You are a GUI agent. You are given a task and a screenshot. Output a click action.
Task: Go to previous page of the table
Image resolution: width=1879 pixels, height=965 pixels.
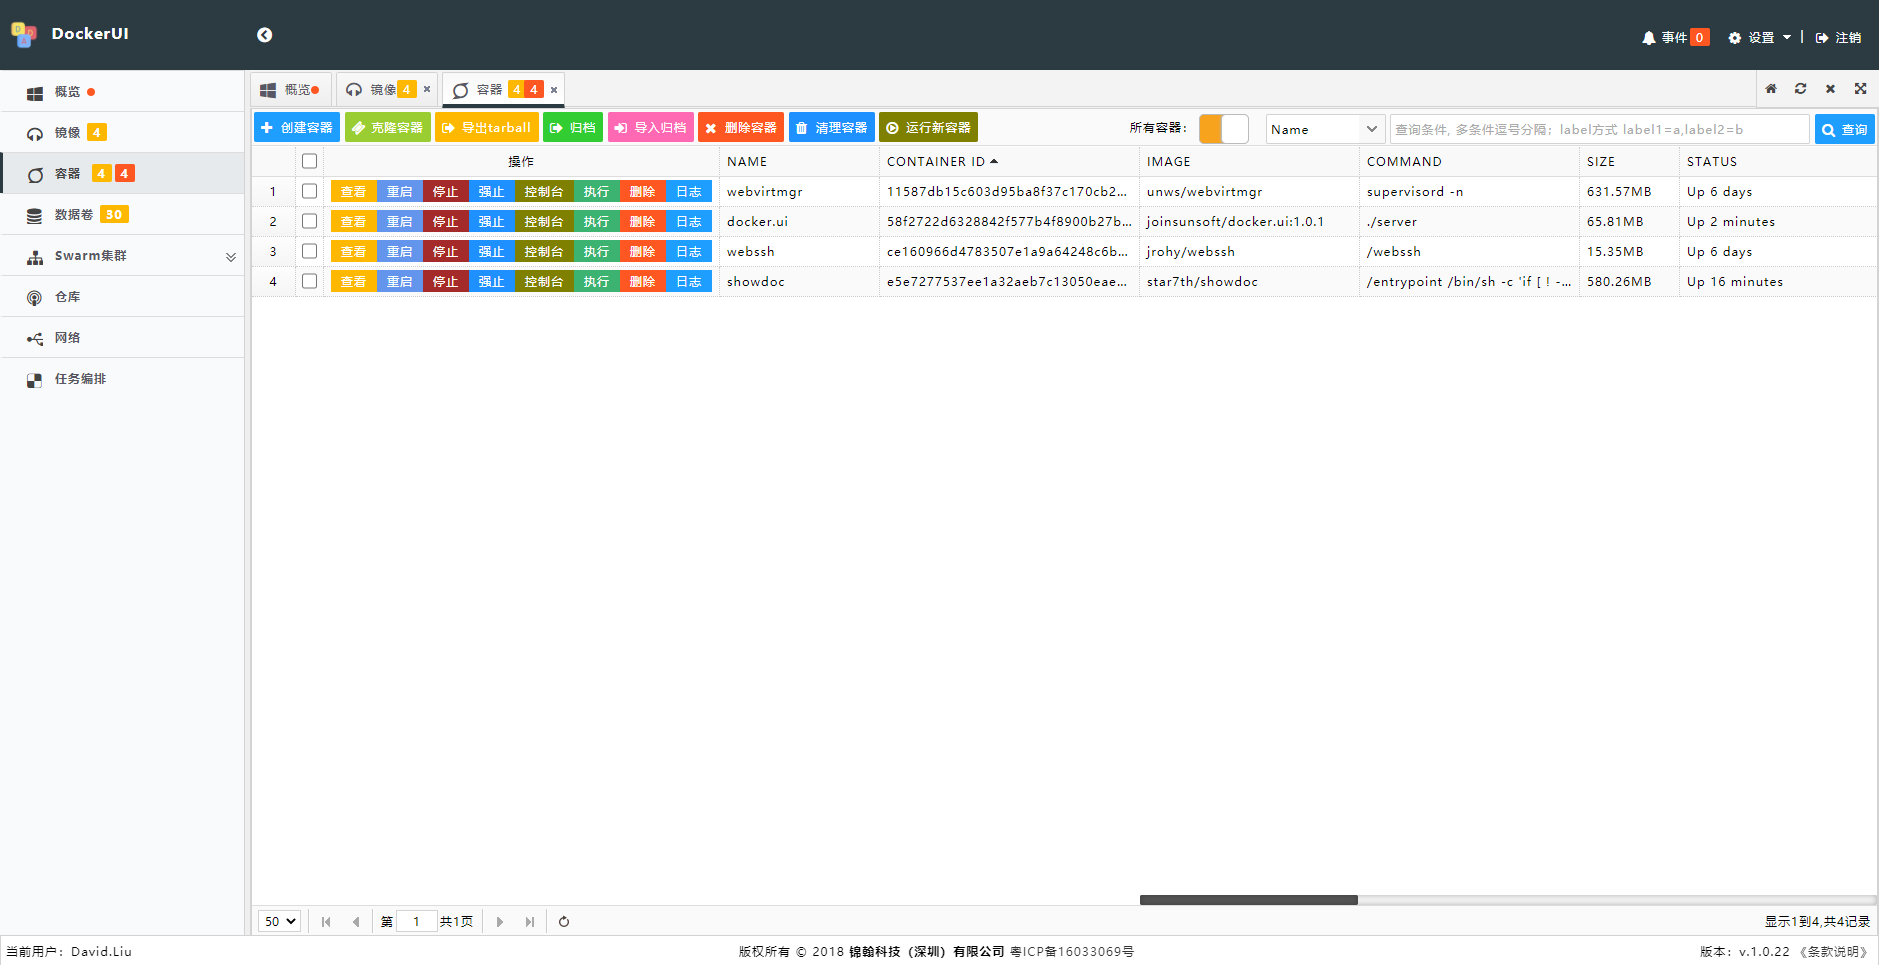[356, 922]
